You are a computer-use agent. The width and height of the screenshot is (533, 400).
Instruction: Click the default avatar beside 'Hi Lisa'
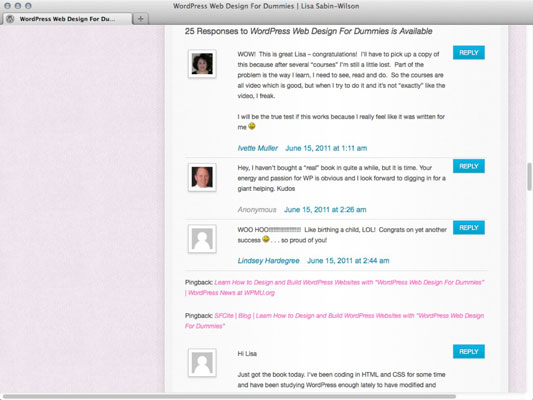[x=202, y=363]
